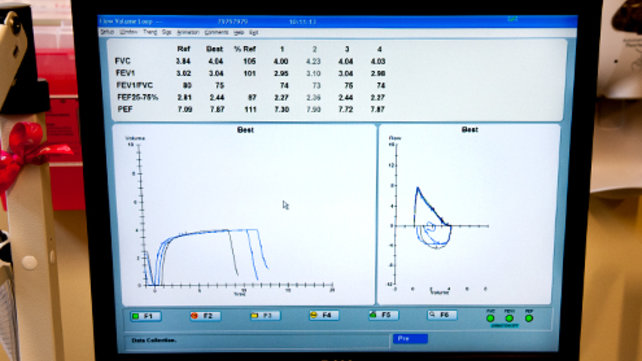Click the F6 magnifier button
This screenshot has width=642, height=361.
[442, 315]
